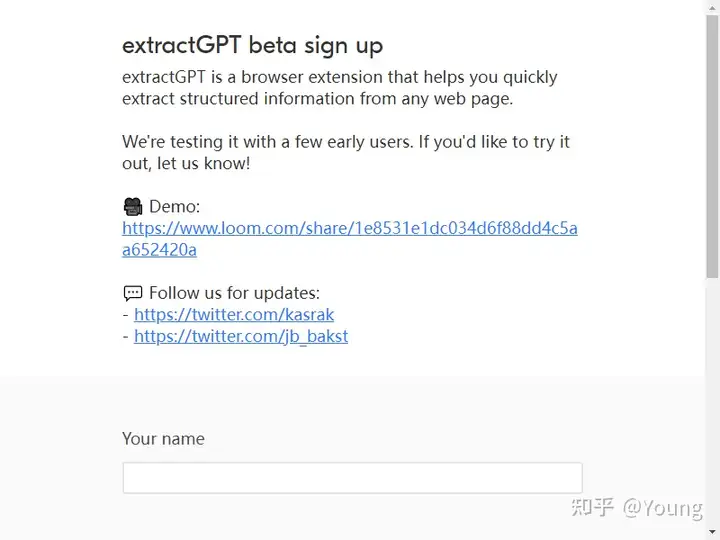Screen dimensions: 720x540
Task: Click the speech bubble emoji before Follow us
Action: 133,293
